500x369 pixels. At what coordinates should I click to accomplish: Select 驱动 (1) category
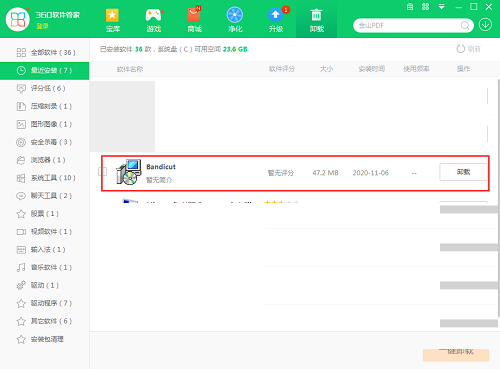coord(45,285)
